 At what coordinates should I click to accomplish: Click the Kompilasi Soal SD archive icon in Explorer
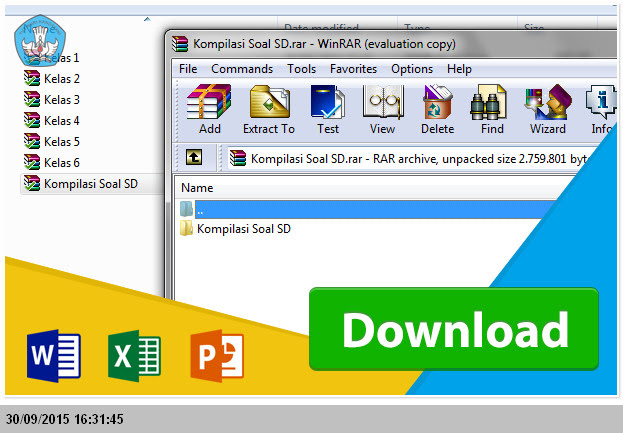click(32, 184)
